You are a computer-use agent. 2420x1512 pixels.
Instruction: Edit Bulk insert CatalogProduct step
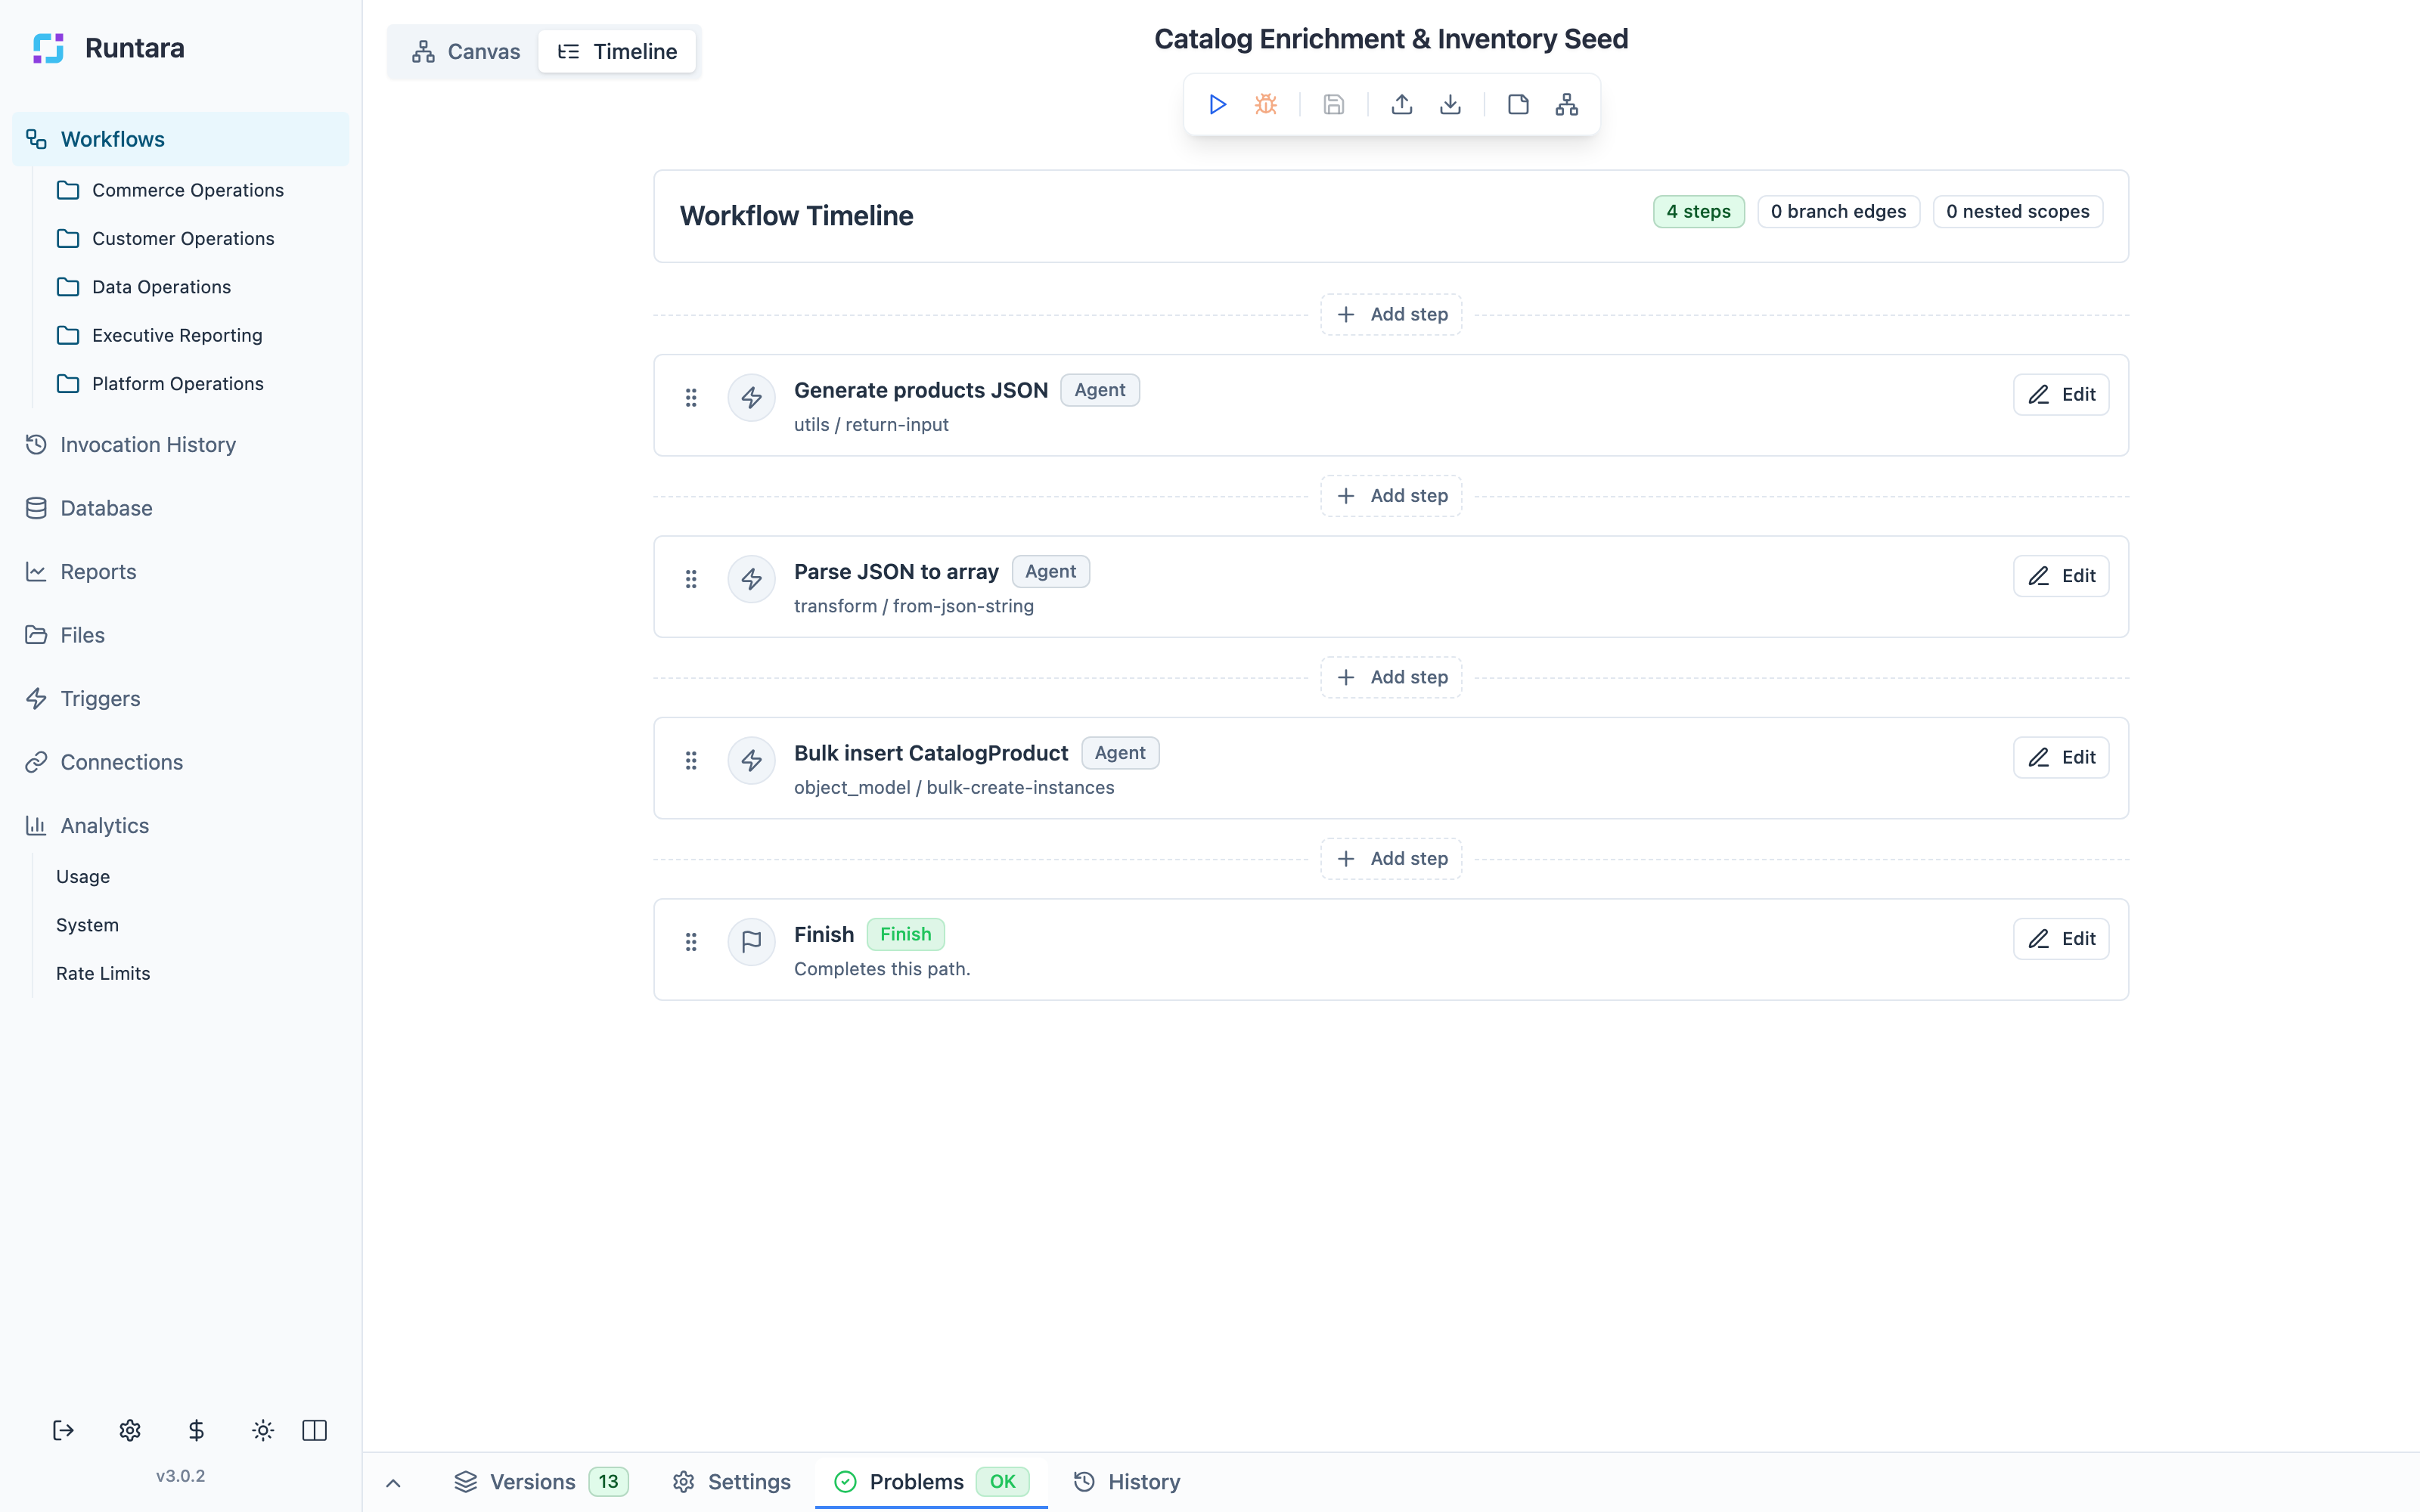2061,757
